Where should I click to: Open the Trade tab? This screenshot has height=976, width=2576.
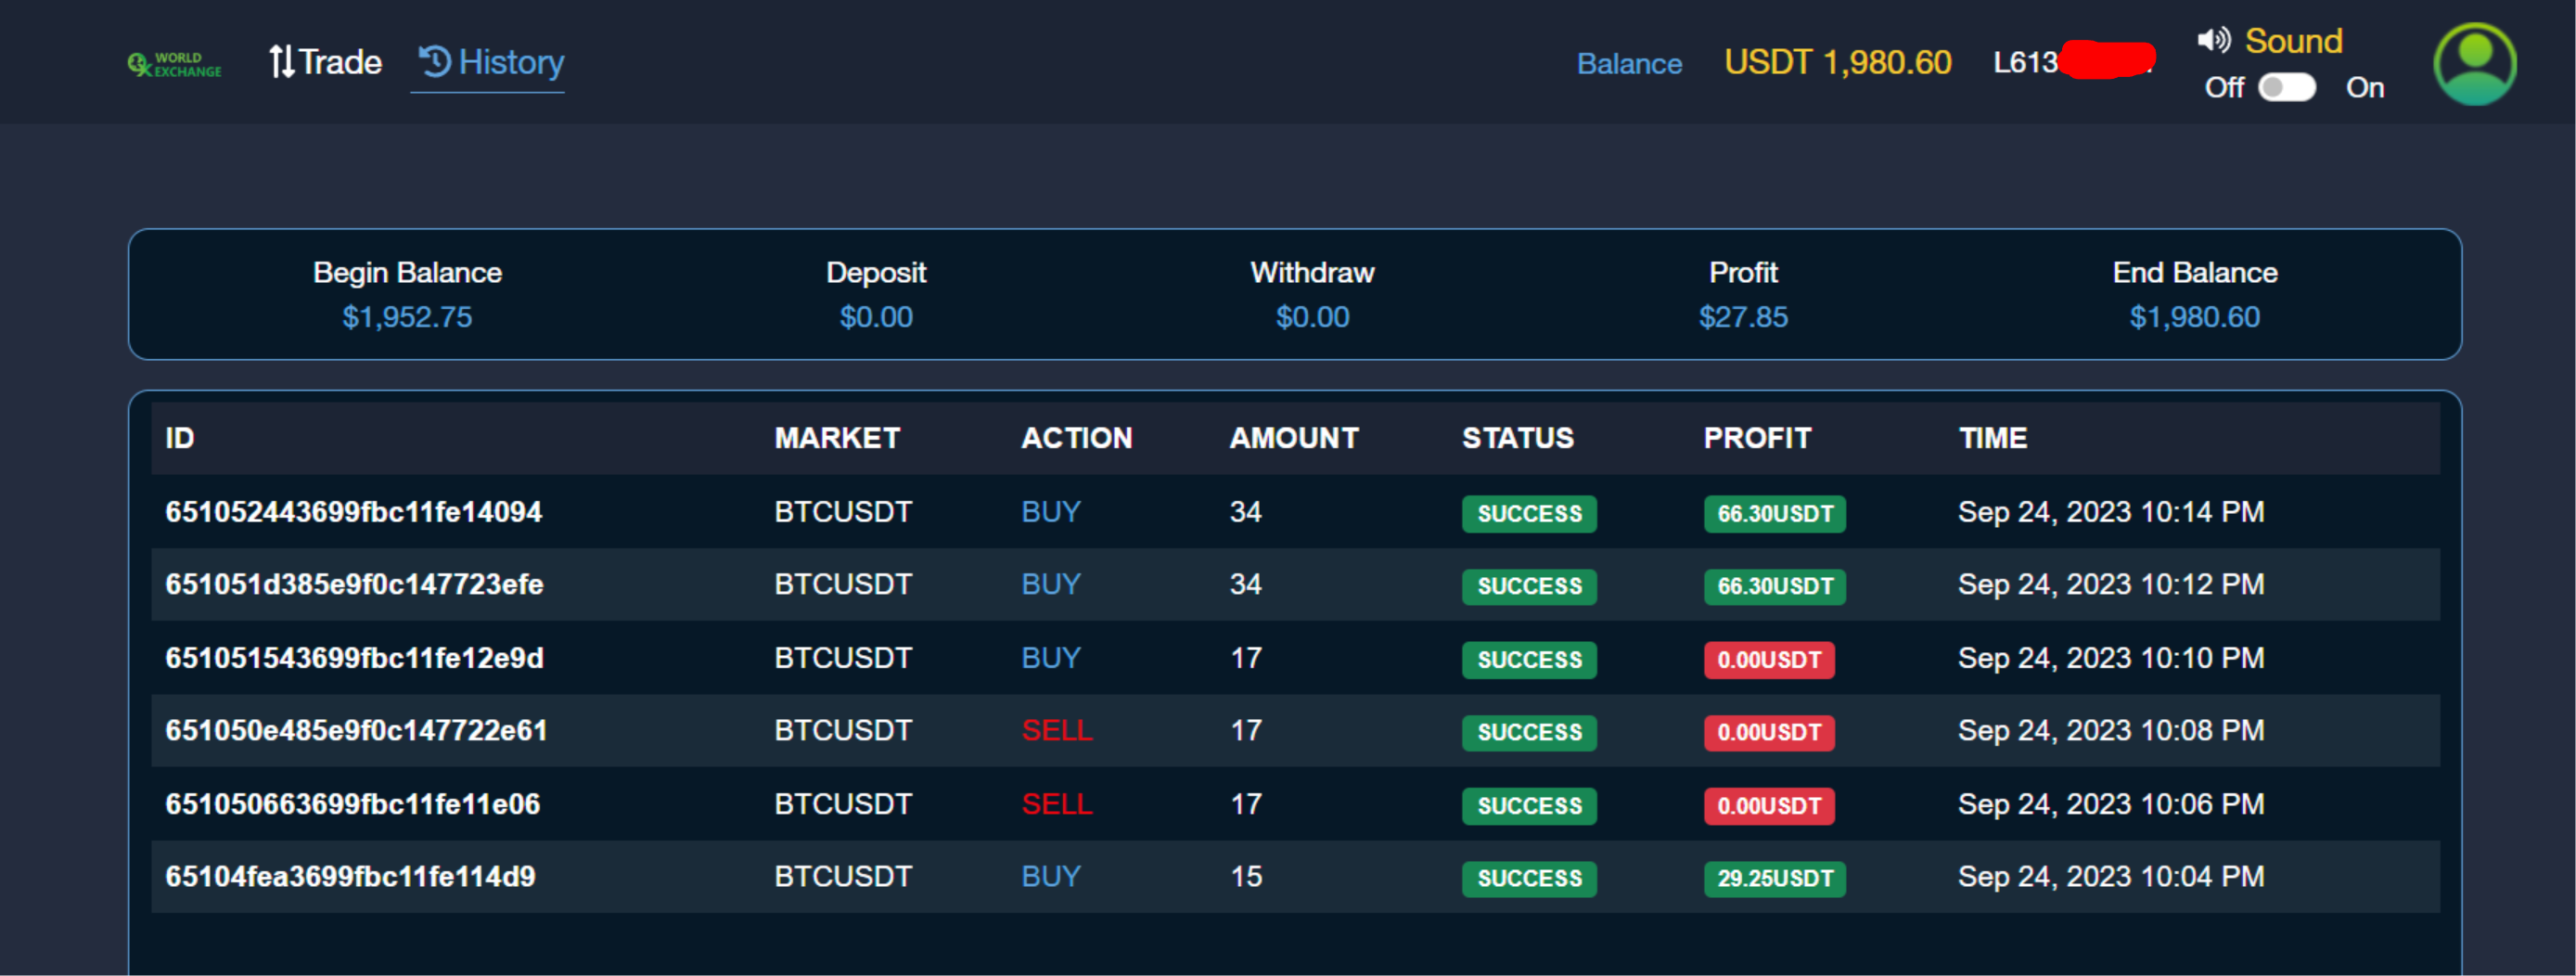[x=326, y=62]
